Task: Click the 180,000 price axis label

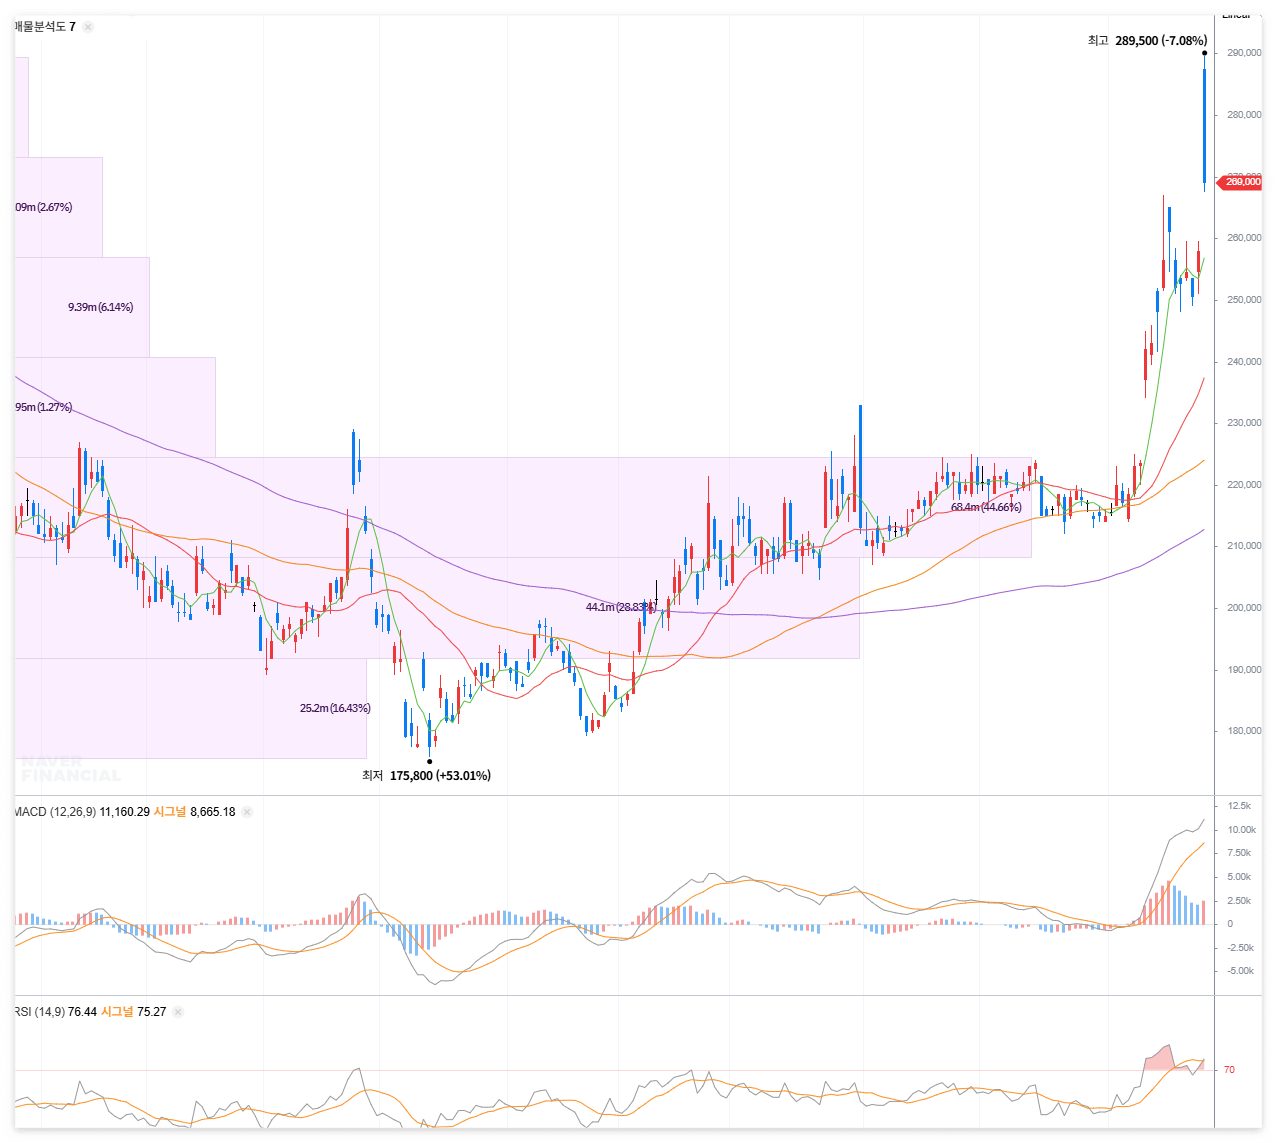Action: click(x=1243, y=731)
